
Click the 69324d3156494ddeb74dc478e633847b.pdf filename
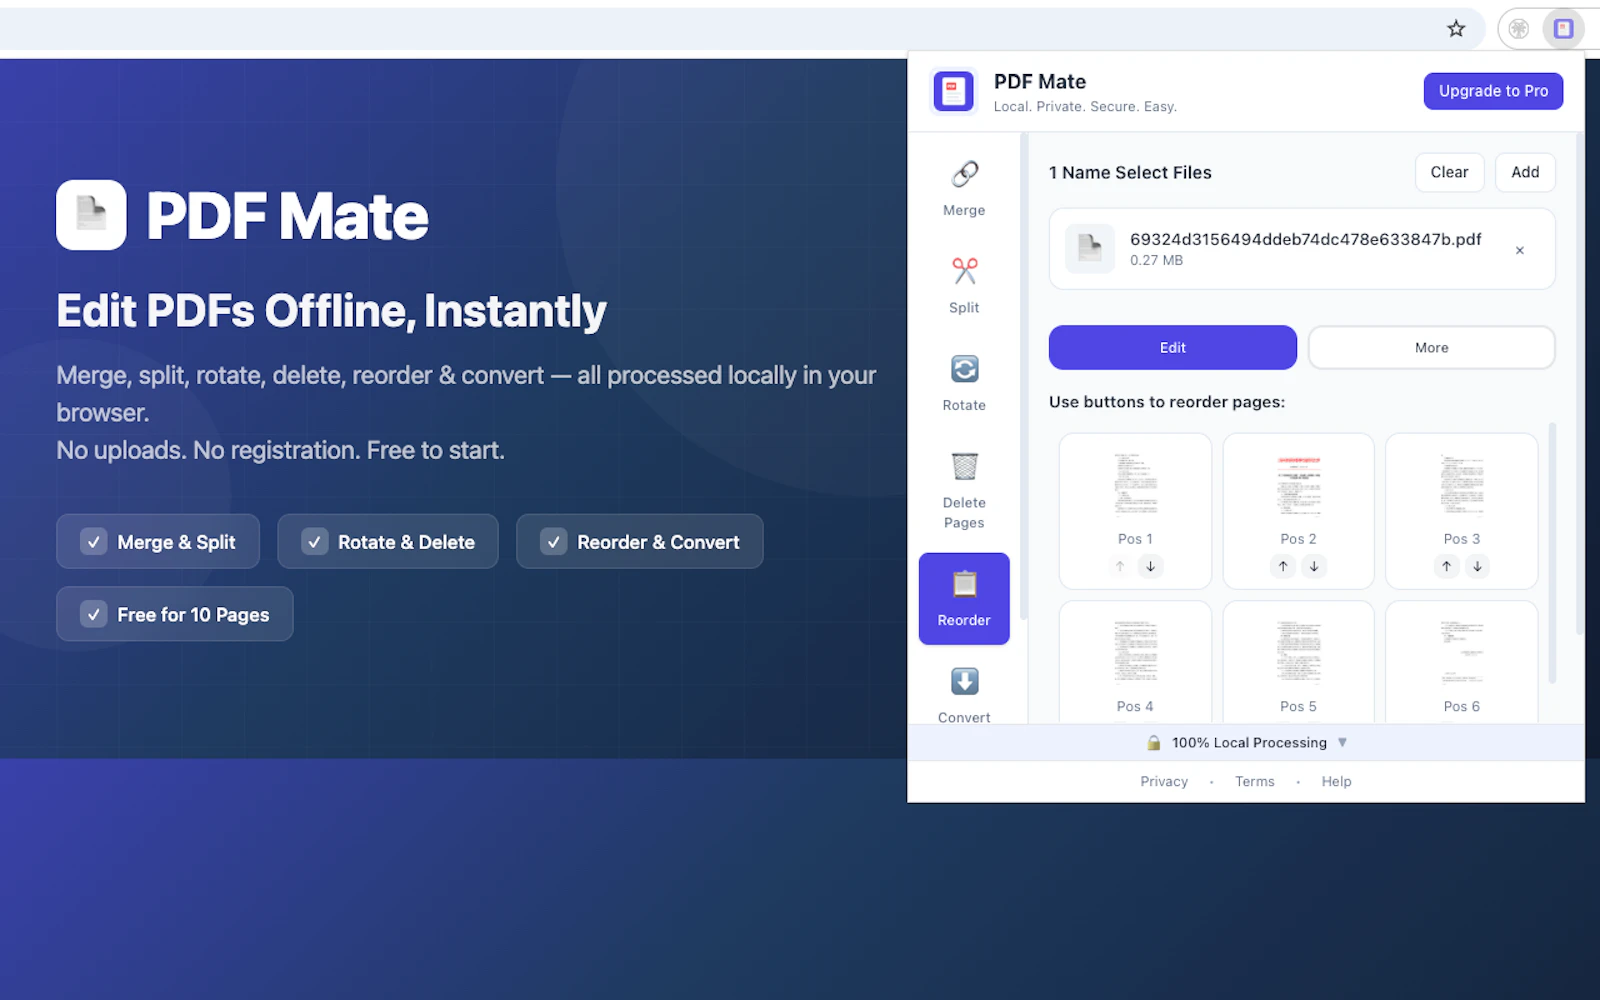pyautogui.click(x=1306, y=239)
